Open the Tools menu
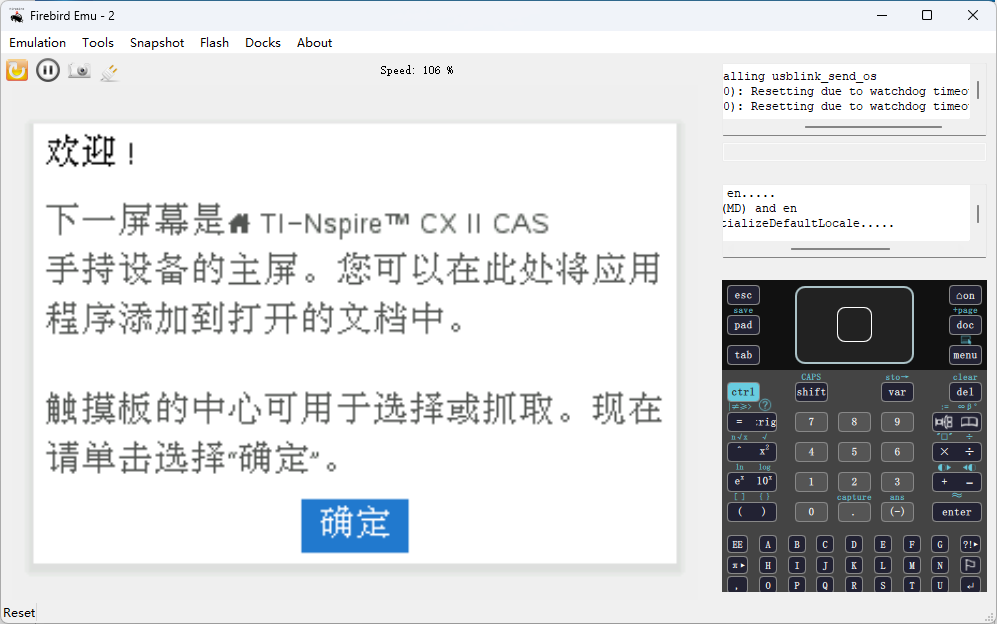 98,43
